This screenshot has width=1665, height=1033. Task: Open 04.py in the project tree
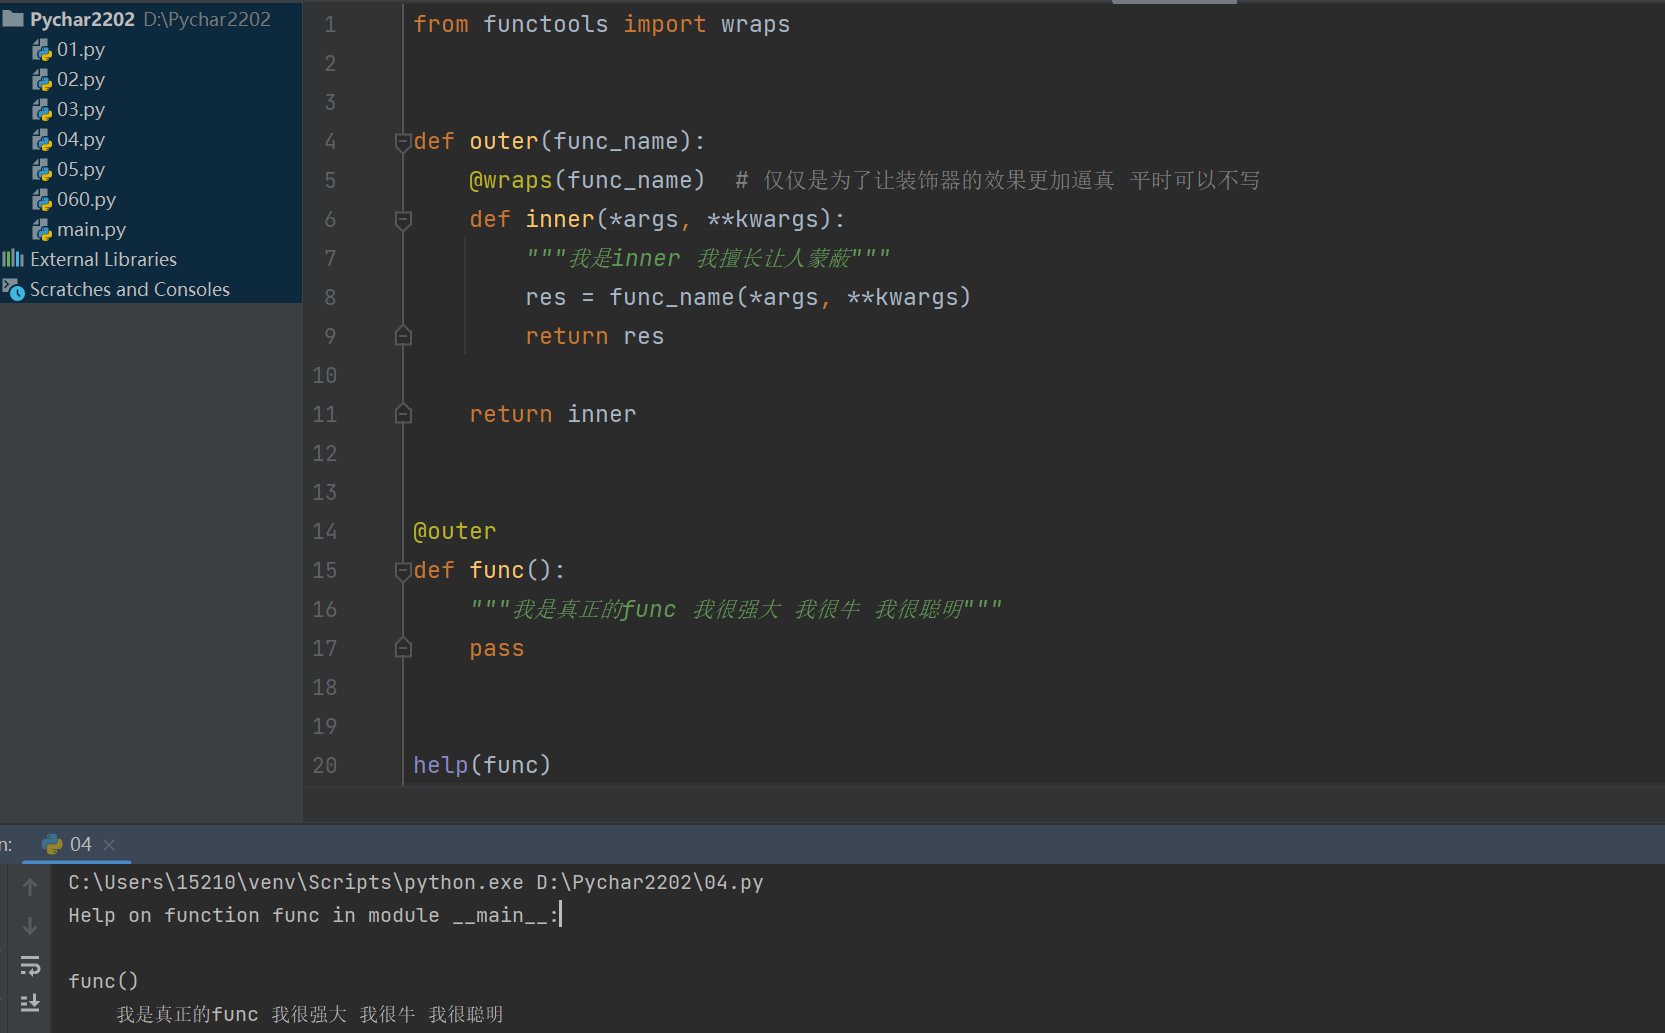click(81, 140)
